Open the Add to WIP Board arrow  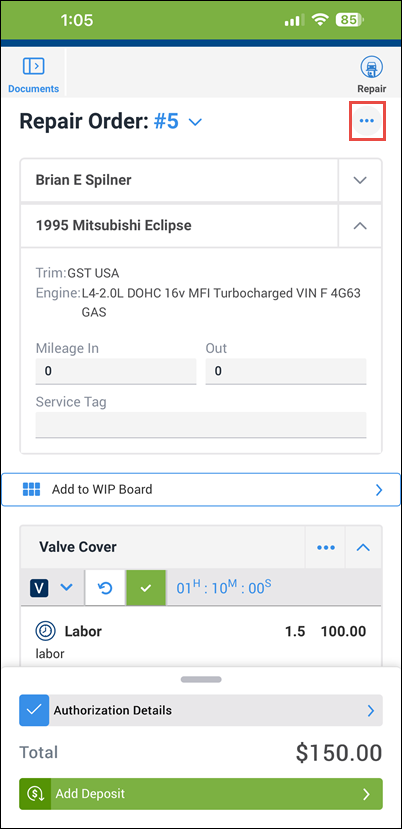click(379, 490)
